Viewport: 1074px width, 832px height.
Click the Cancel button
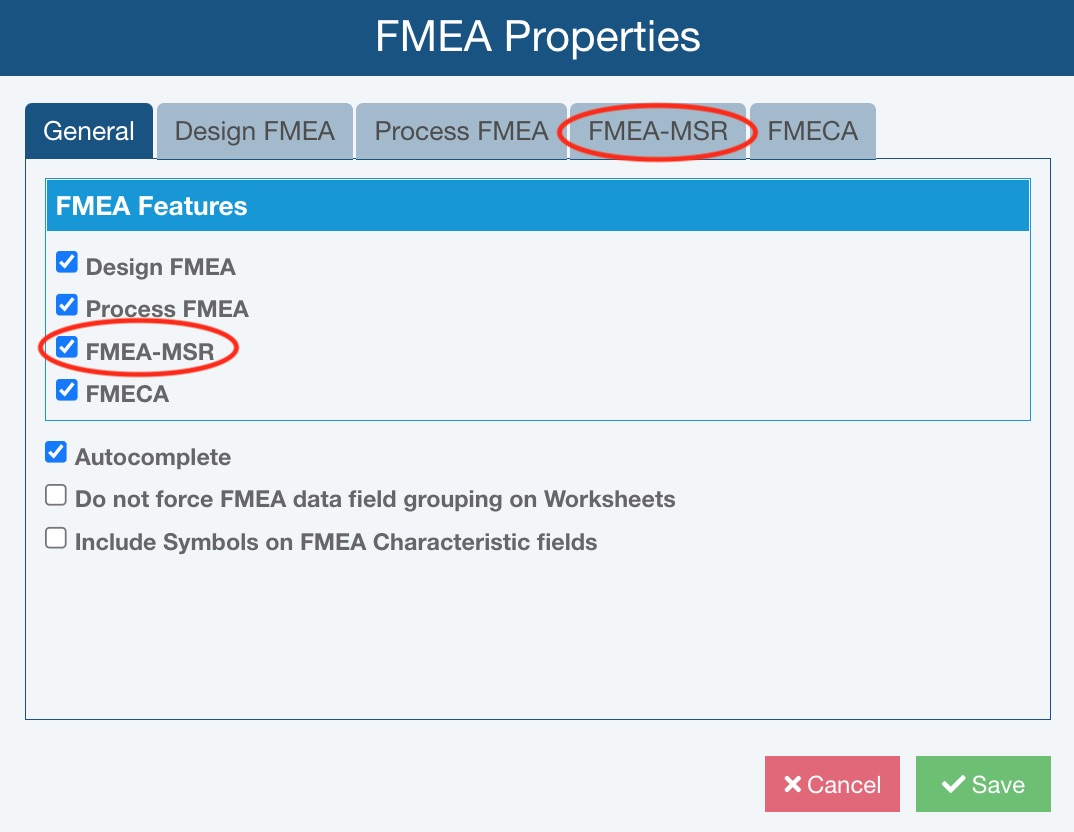pos(832,784)
